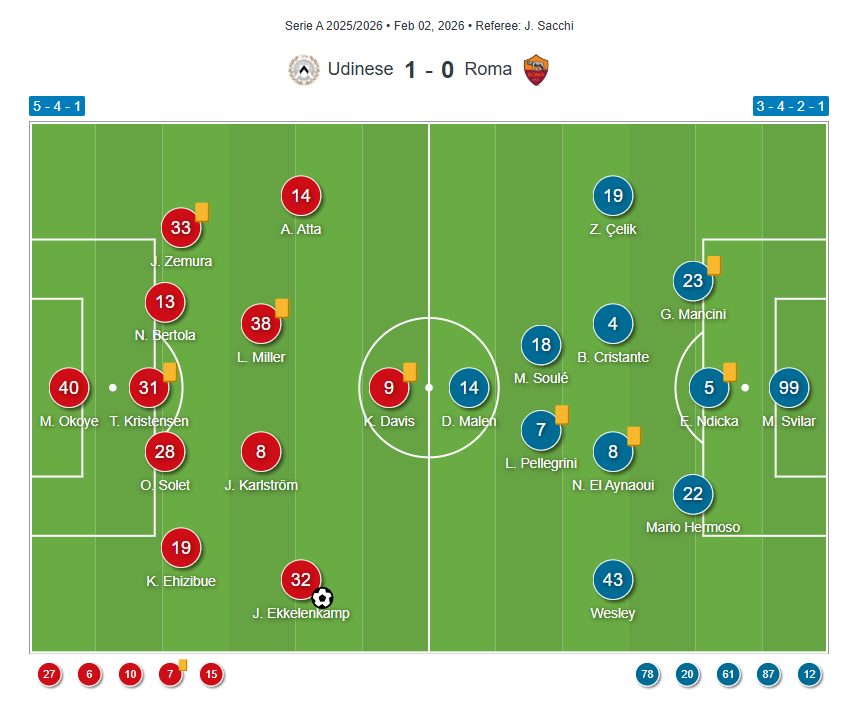Open Roma substitute number 78
Viewport: 856px width, 720px height.
[647, 674]
